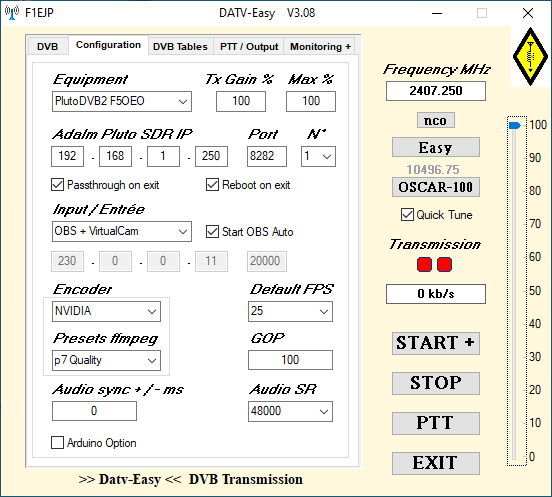
Task: Click the left red Transmission indicator
Action: (424, 264)
